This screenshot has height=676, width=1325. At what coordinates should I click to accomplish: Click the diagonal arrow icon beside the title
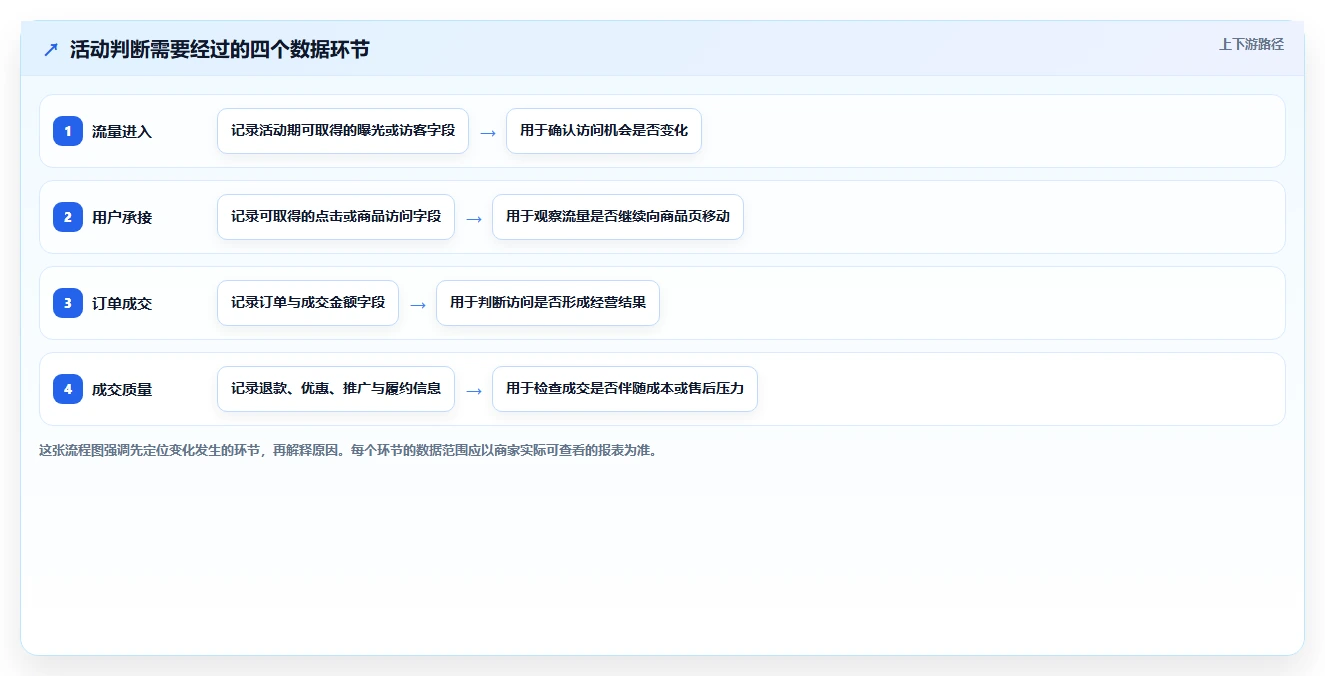click(51, 49)
